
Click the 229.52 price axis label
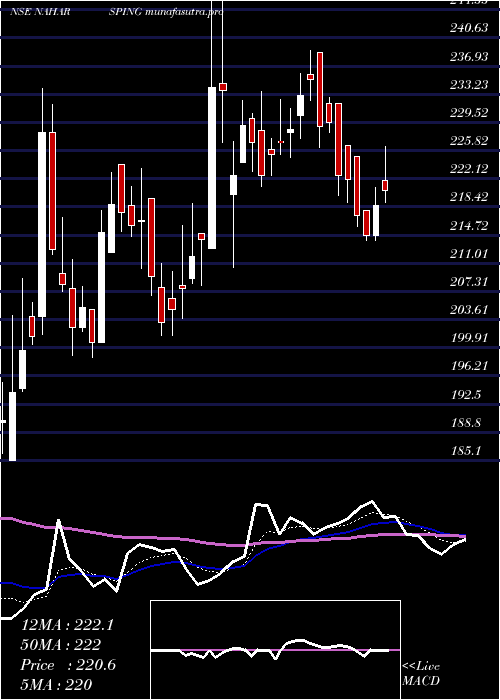click(468, 113)
